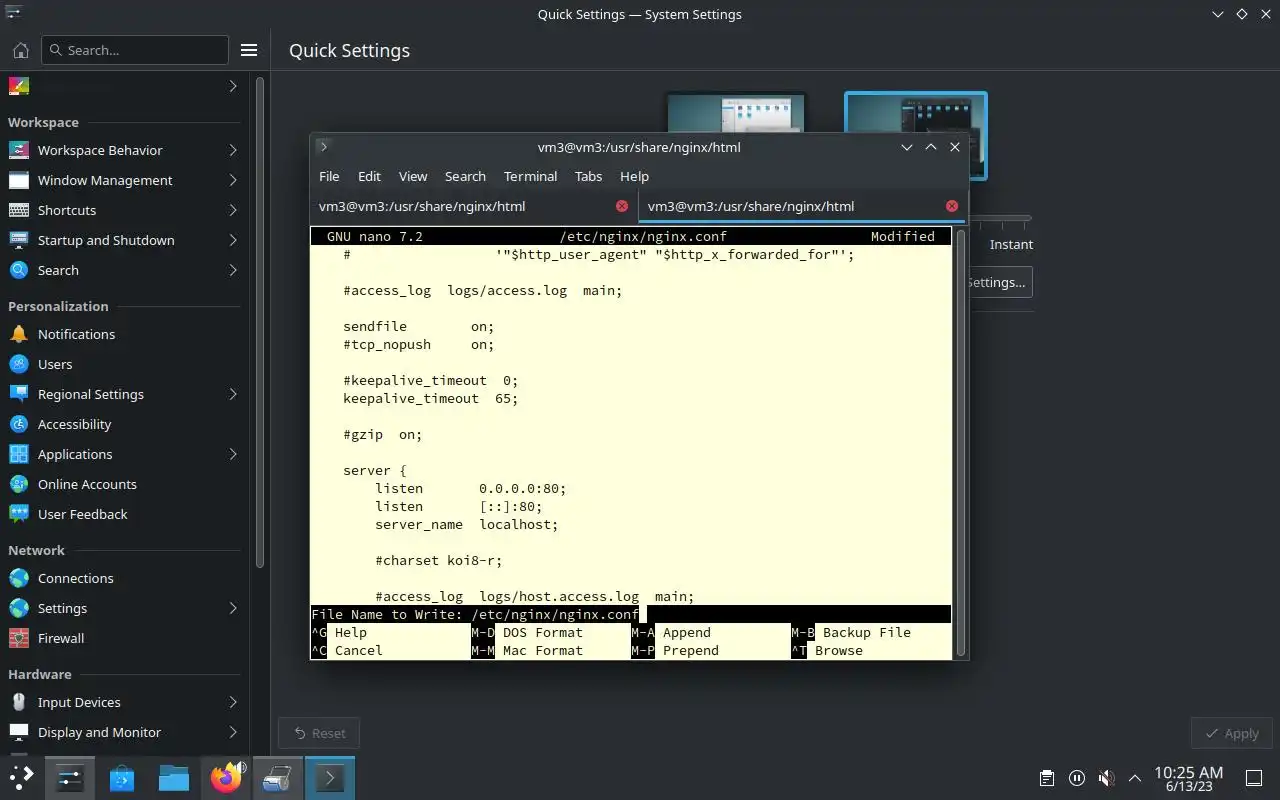Viewport: 1280px width, 800px height.
Task: Open terminal Tabs menu
Action: pos(588,176)
